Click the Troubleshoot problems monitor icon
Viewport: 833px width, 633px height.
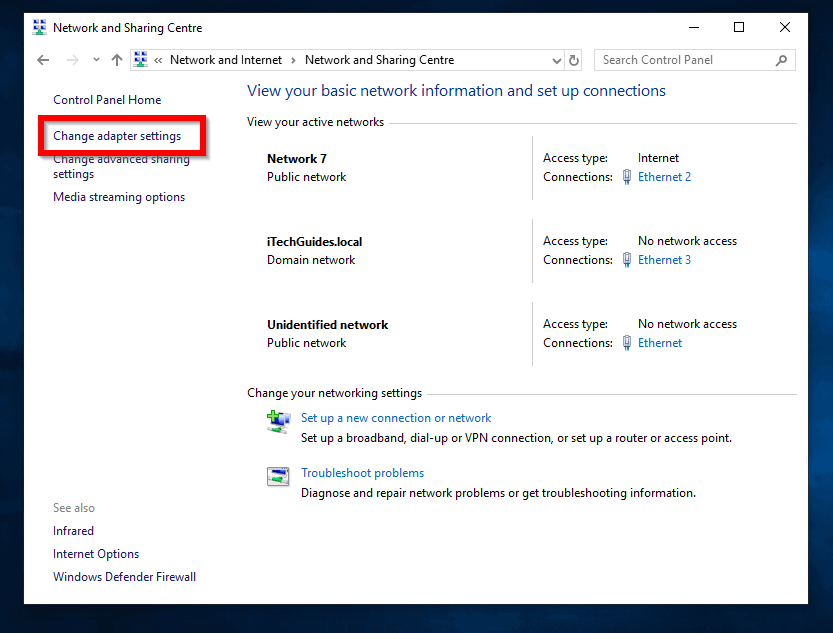(x=278, y=476)
